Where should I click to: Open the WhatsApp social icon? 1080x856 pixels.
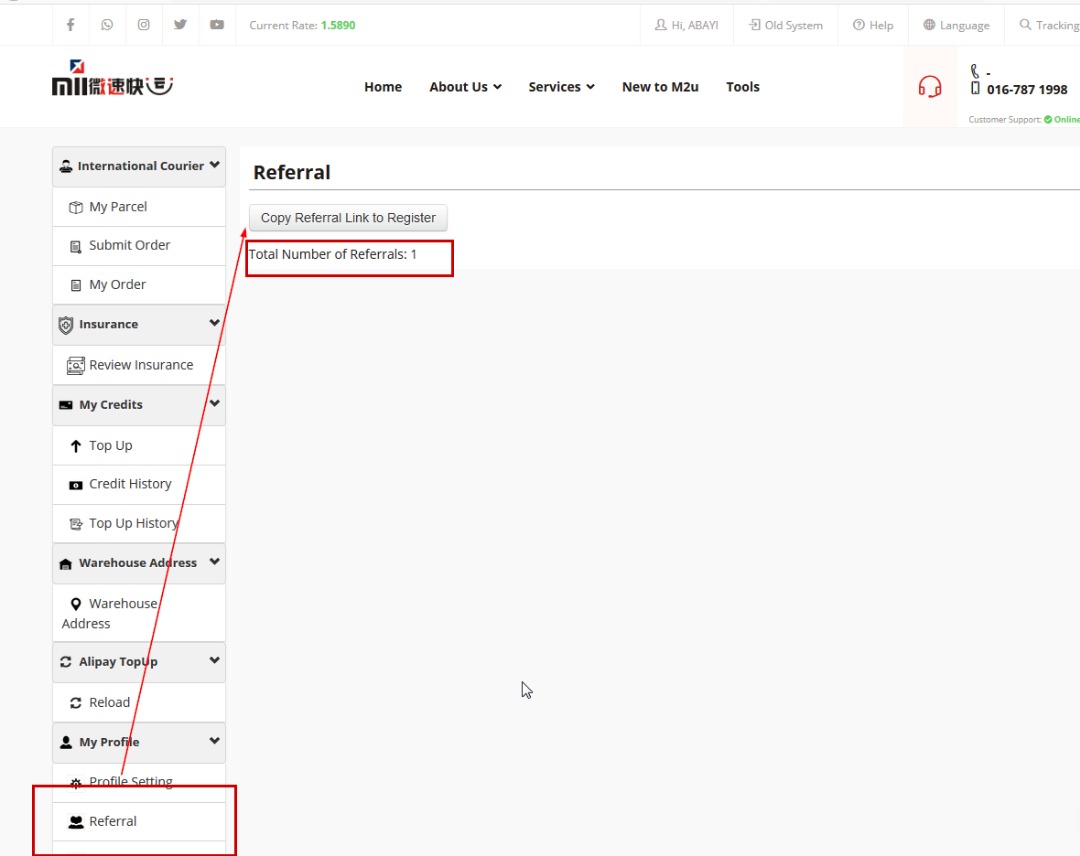(x=107, y=25)
